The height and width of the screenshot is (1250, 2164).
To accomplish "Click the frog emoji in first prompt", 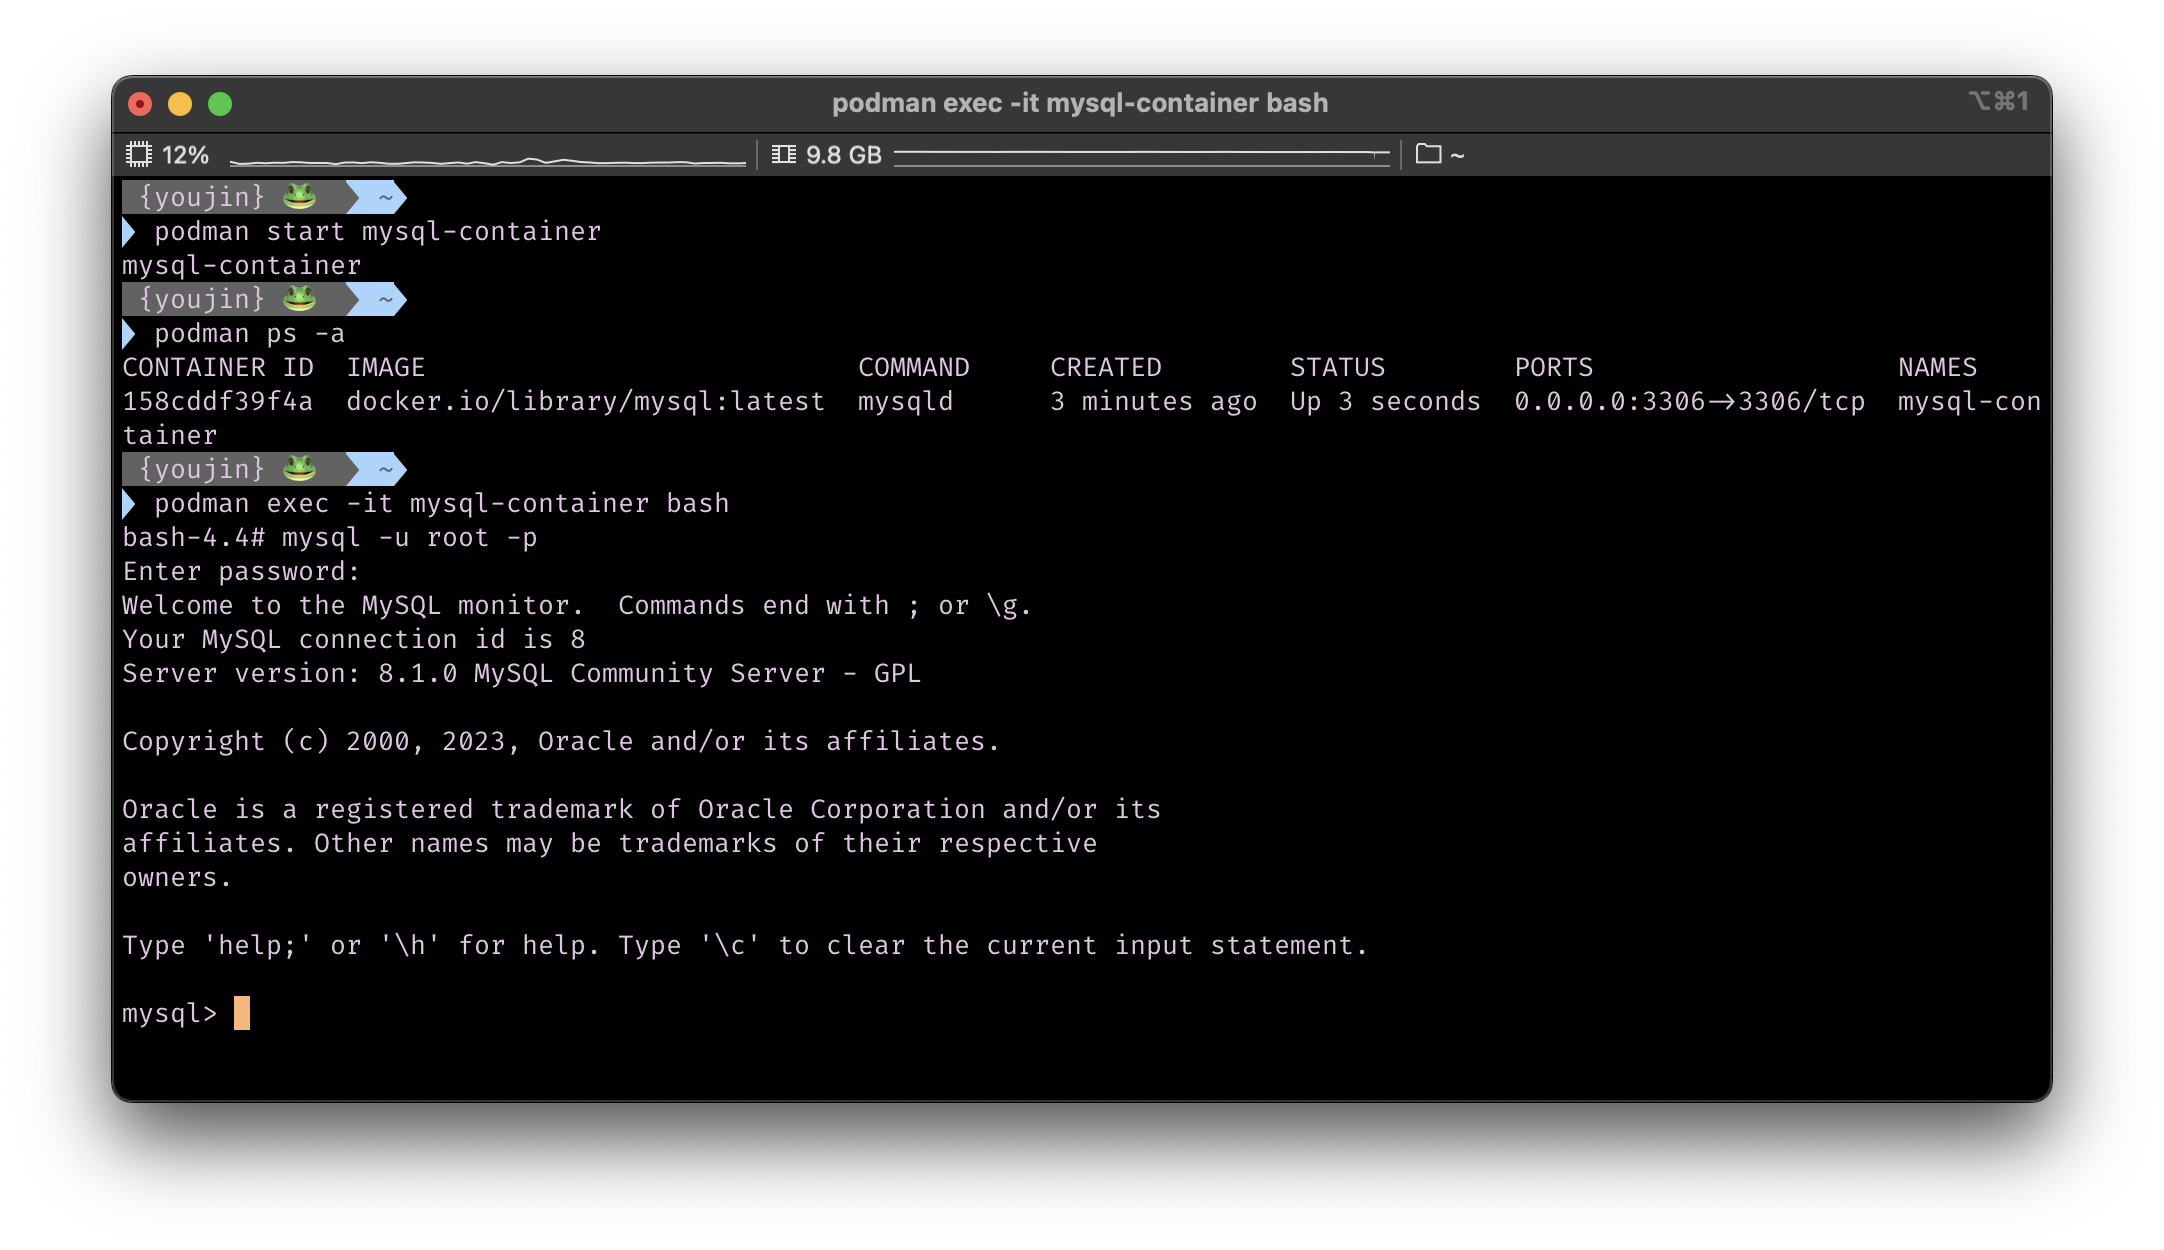I will point(299,197).
